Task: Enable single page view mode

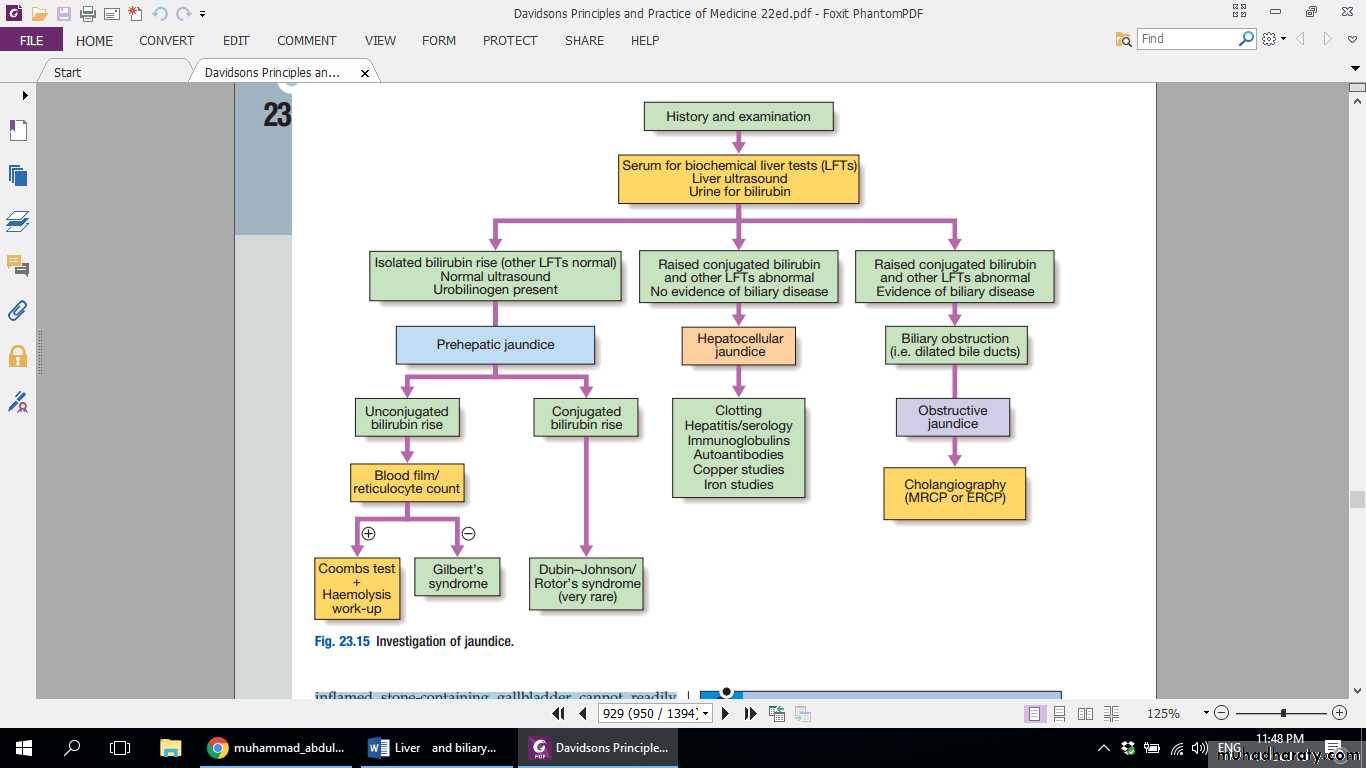Action: coord(1034,714)
